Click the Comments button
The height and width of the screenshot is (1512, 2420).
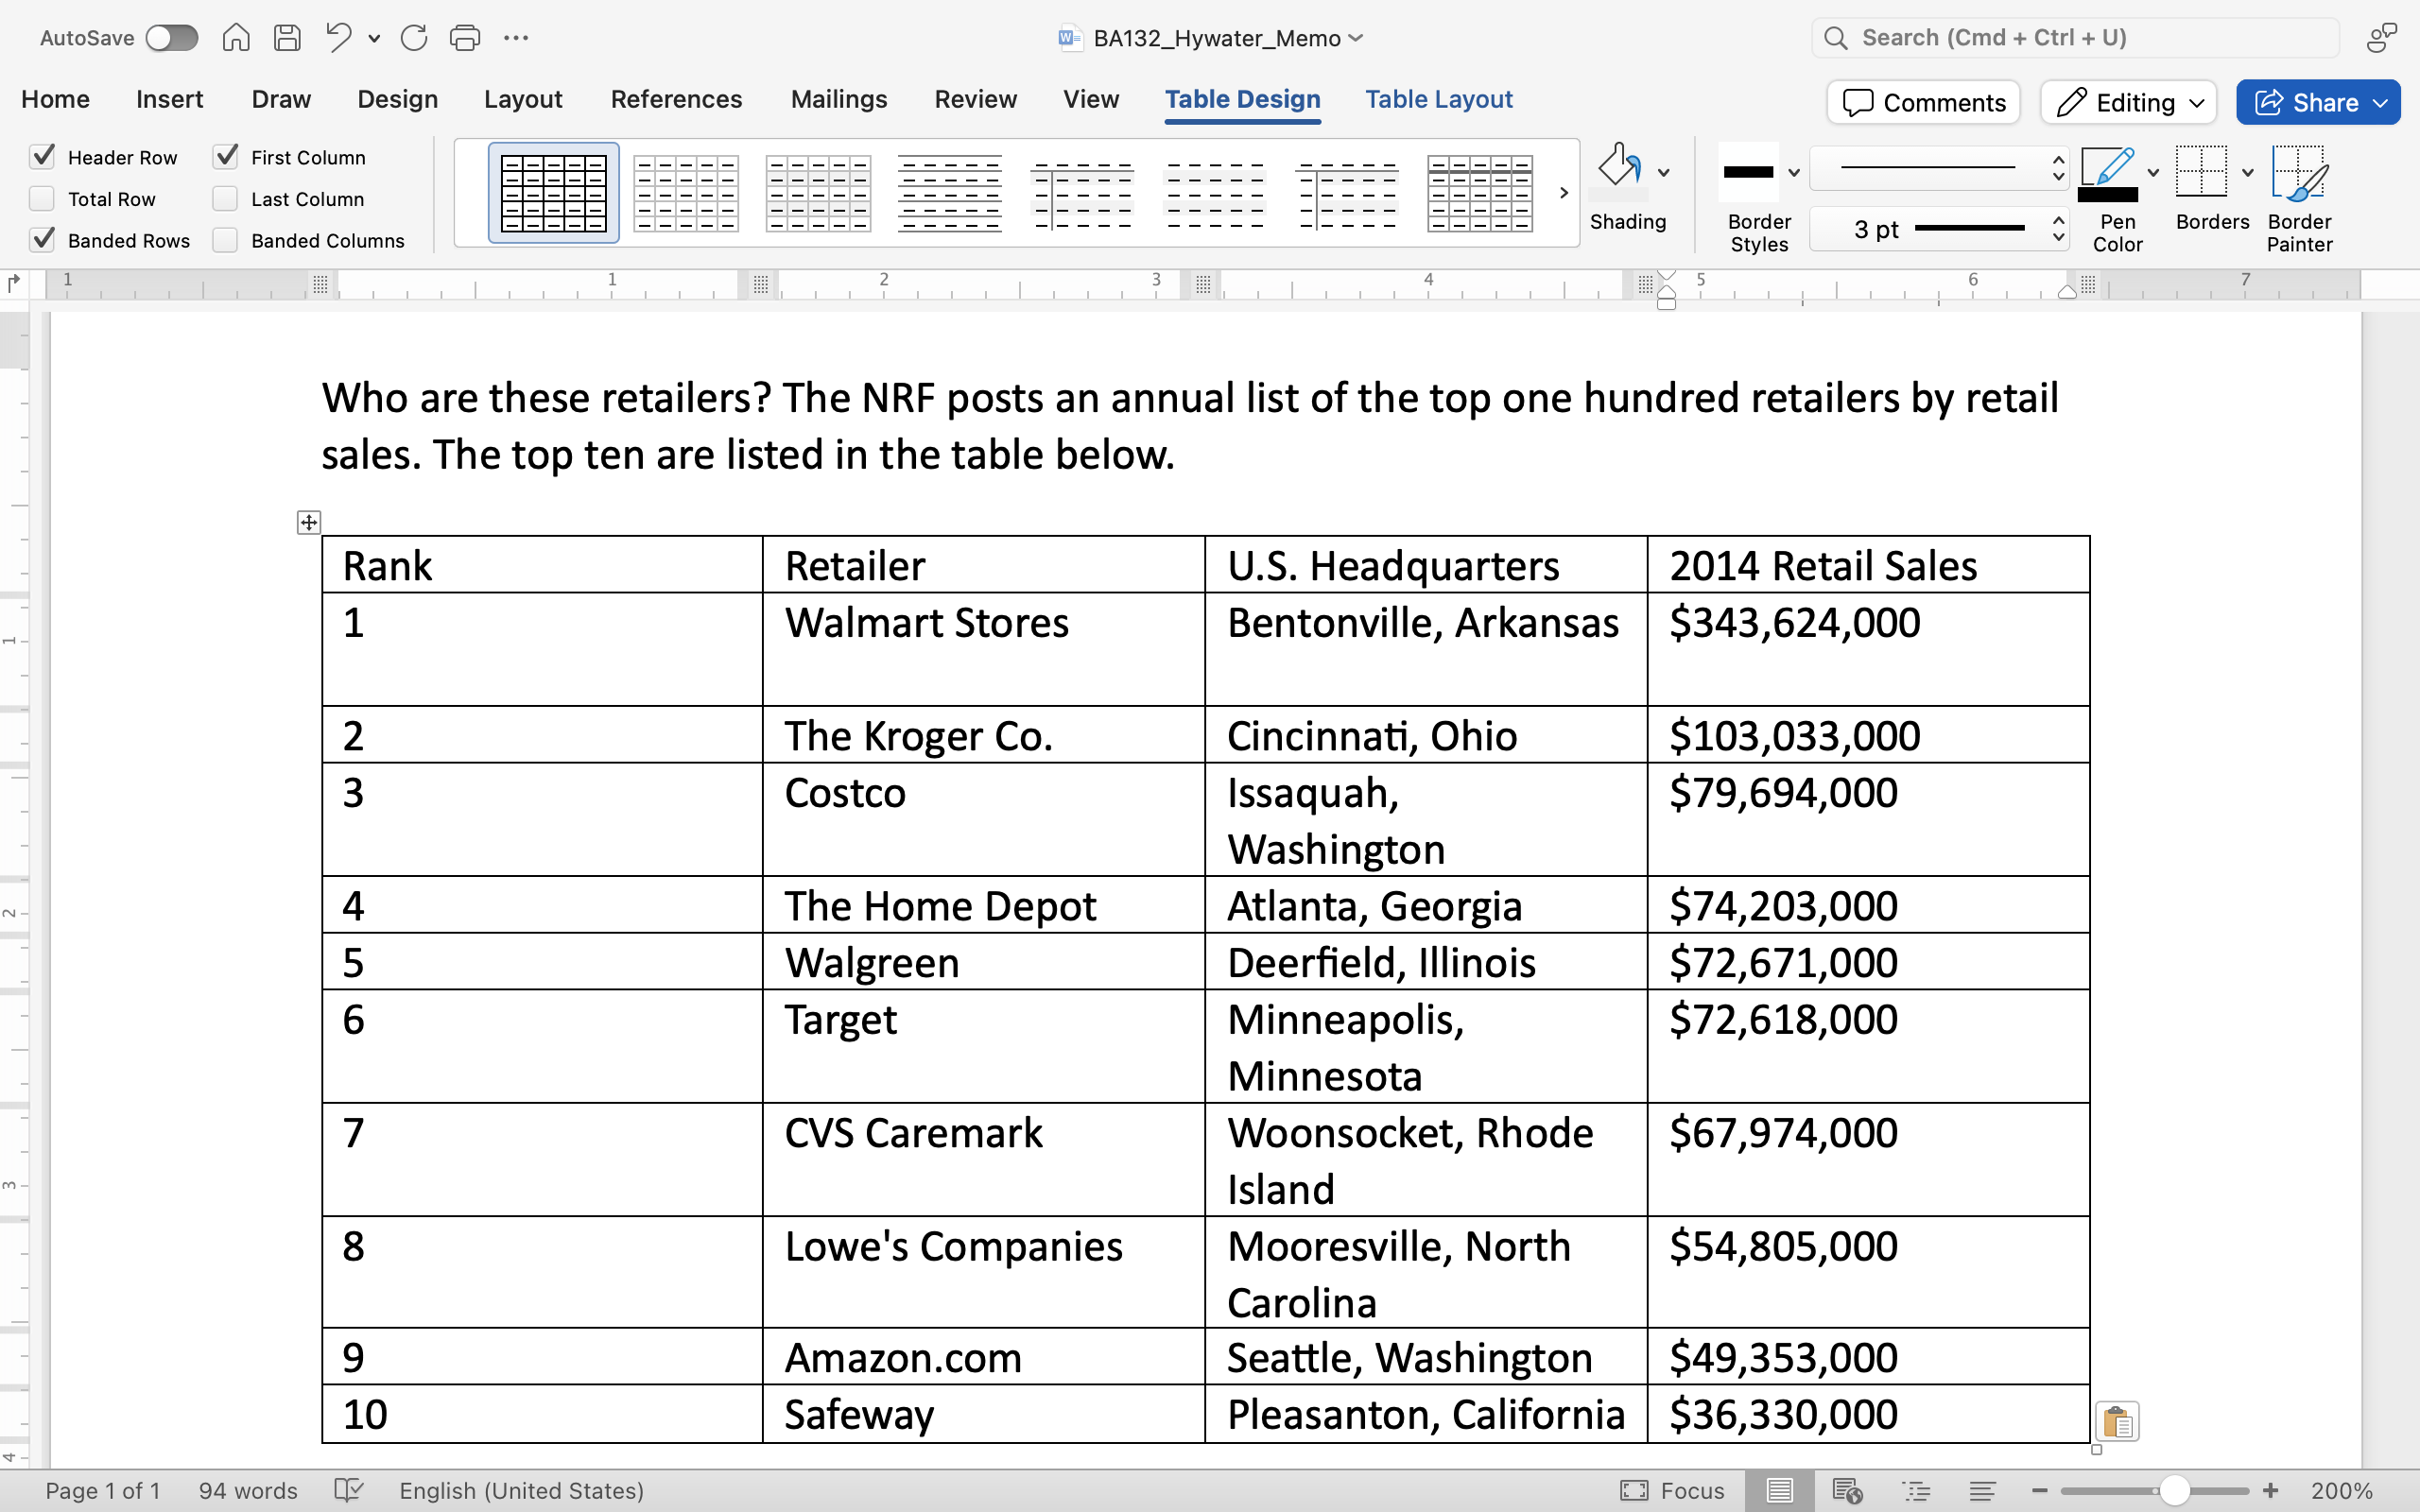click(x=1923, y=102)
